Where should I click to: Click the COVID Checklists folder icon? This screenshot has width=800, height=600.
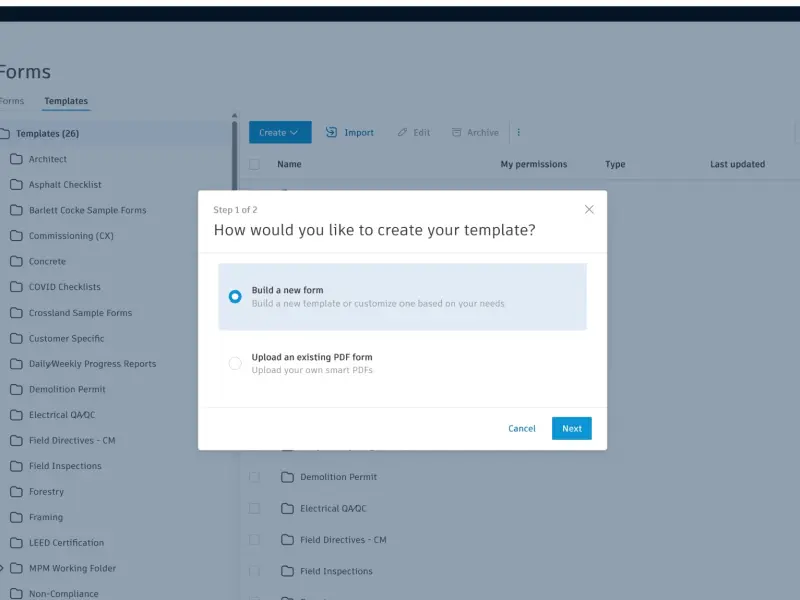[x=16, y=287]
